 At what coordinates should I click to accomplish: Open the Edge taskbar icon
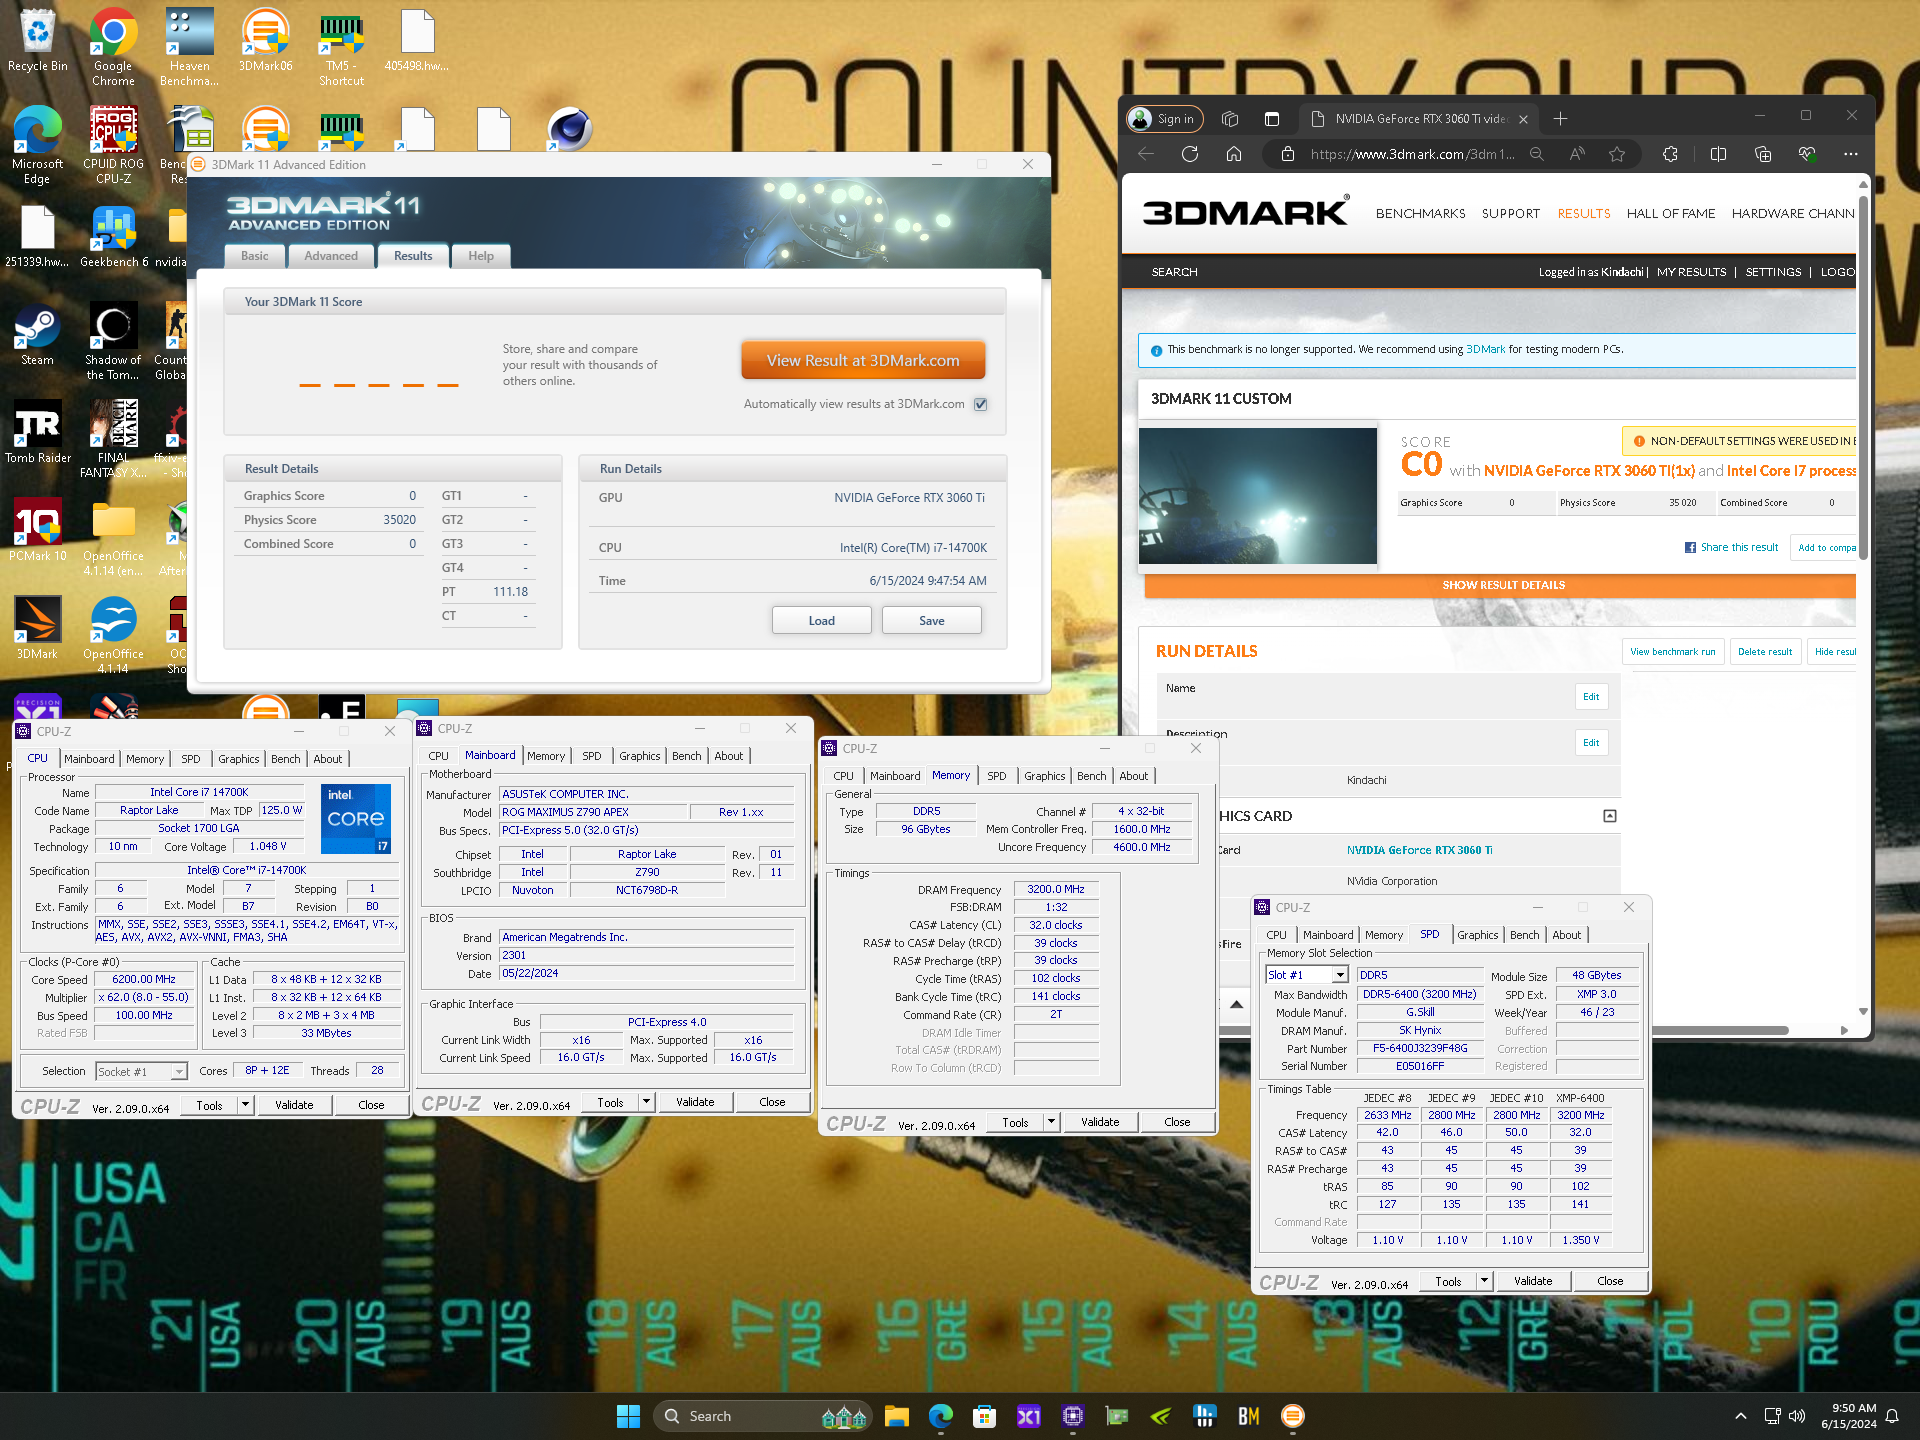941,1416
